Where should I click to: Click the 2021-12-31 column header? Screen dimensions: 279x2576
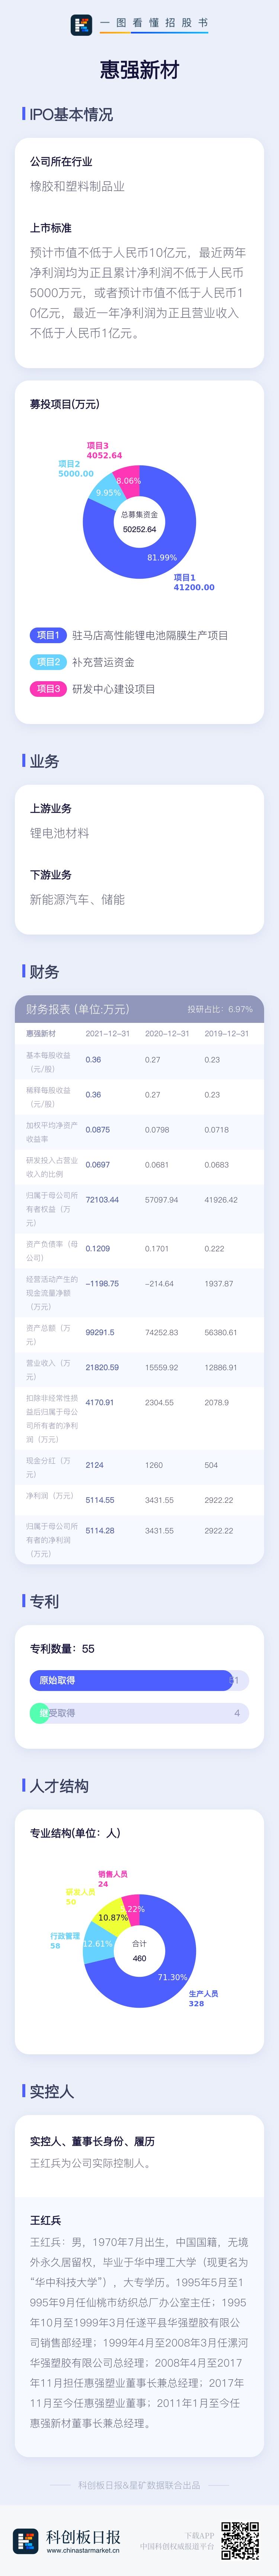107,1033
